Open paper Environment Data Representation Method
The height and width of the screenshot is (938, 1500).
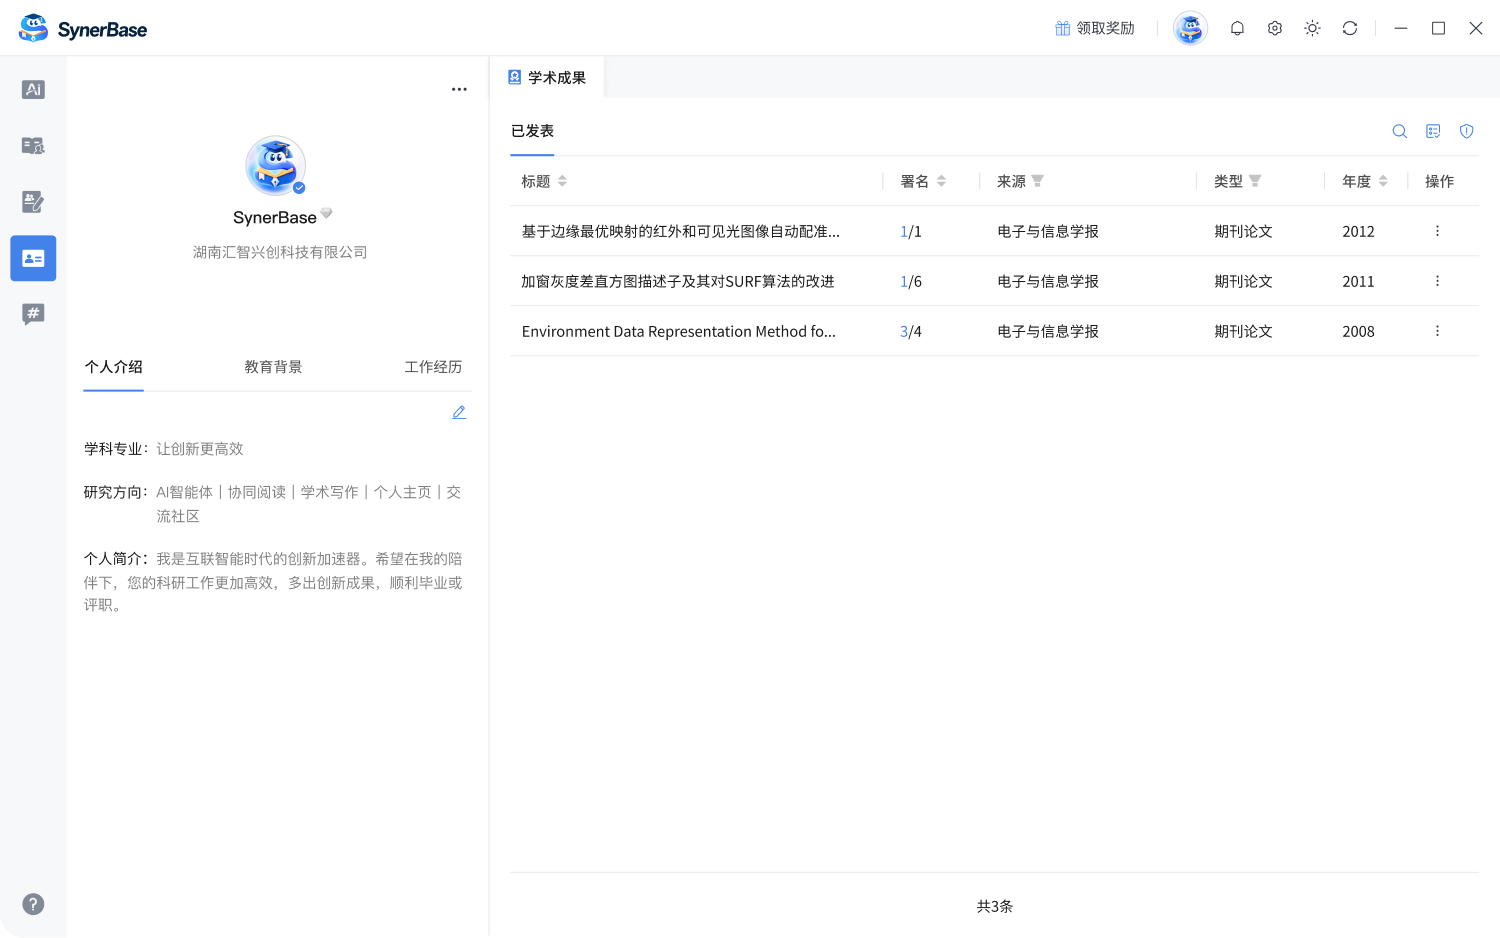point(678,331)
